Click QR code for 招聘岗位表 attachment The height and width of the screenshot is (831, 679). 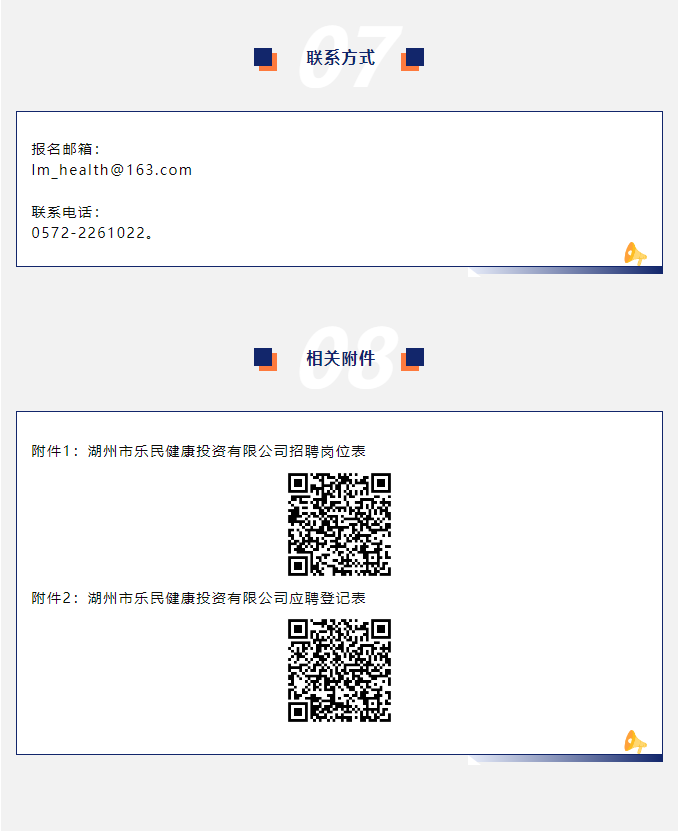point(339,525)
